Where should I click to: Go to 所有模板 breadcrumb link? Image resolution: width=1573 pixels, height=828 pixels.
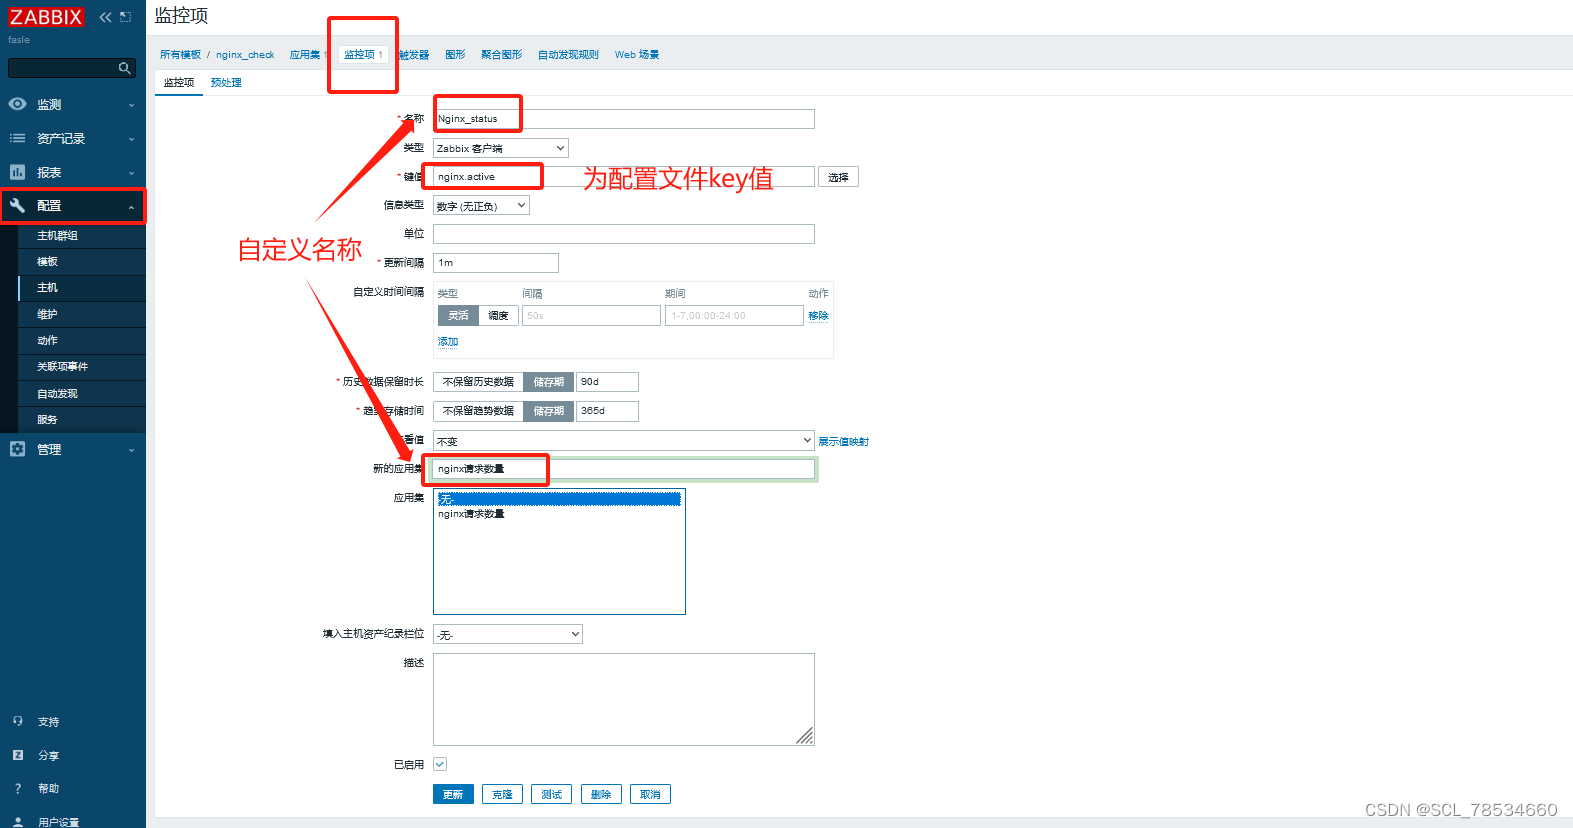tap(180, 55)
